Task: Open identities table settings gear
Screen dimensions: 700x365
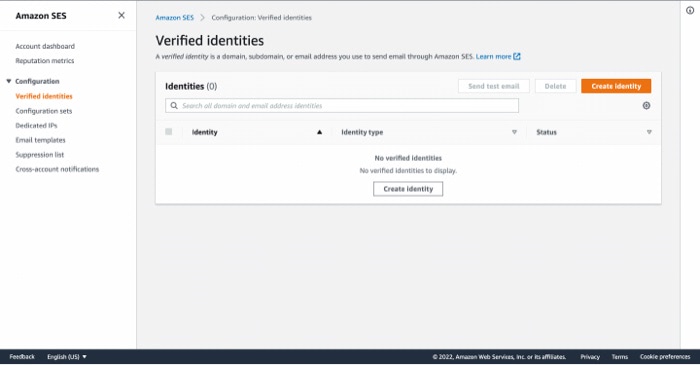Action: (646, 106)
